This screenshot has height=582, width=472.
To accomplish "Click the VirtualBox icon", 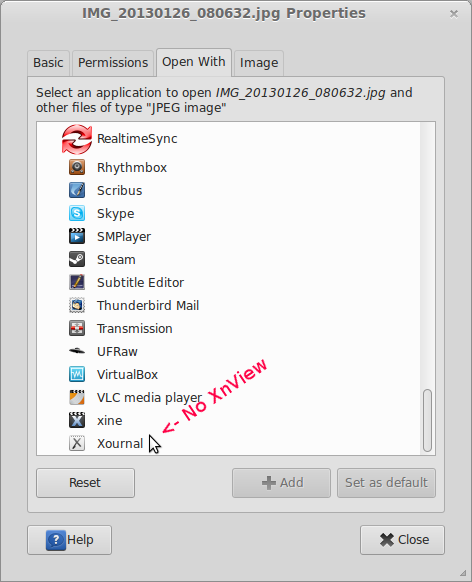I will [77, 375].
